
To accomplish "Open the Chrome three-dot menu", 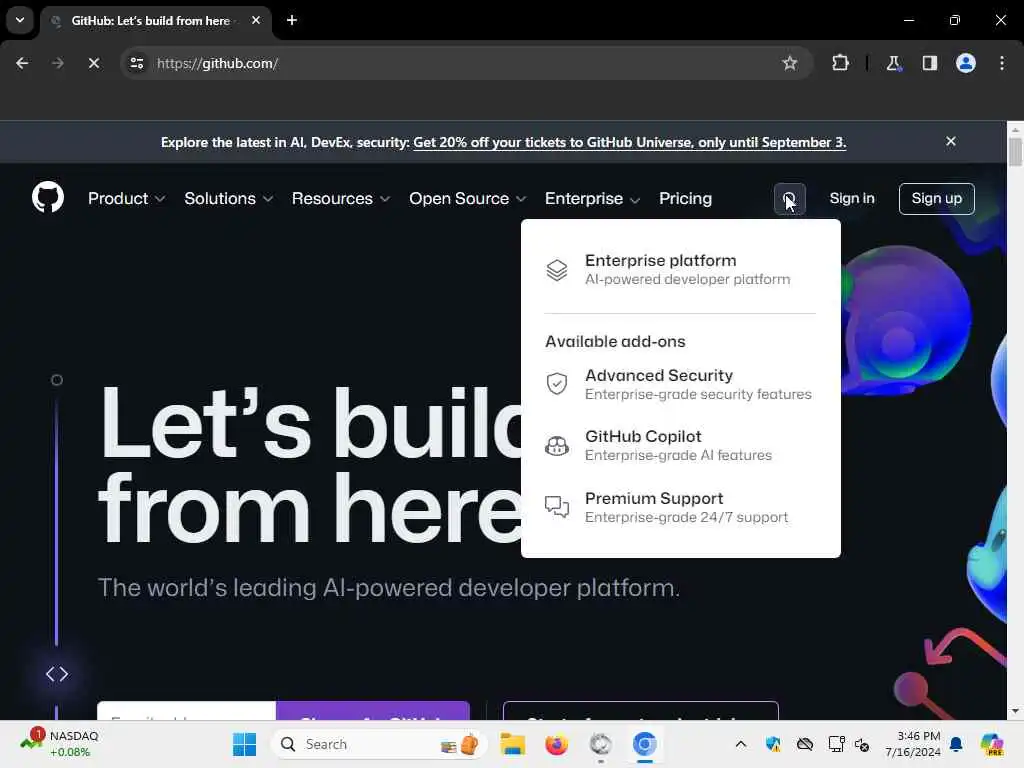I will 1001,63.
